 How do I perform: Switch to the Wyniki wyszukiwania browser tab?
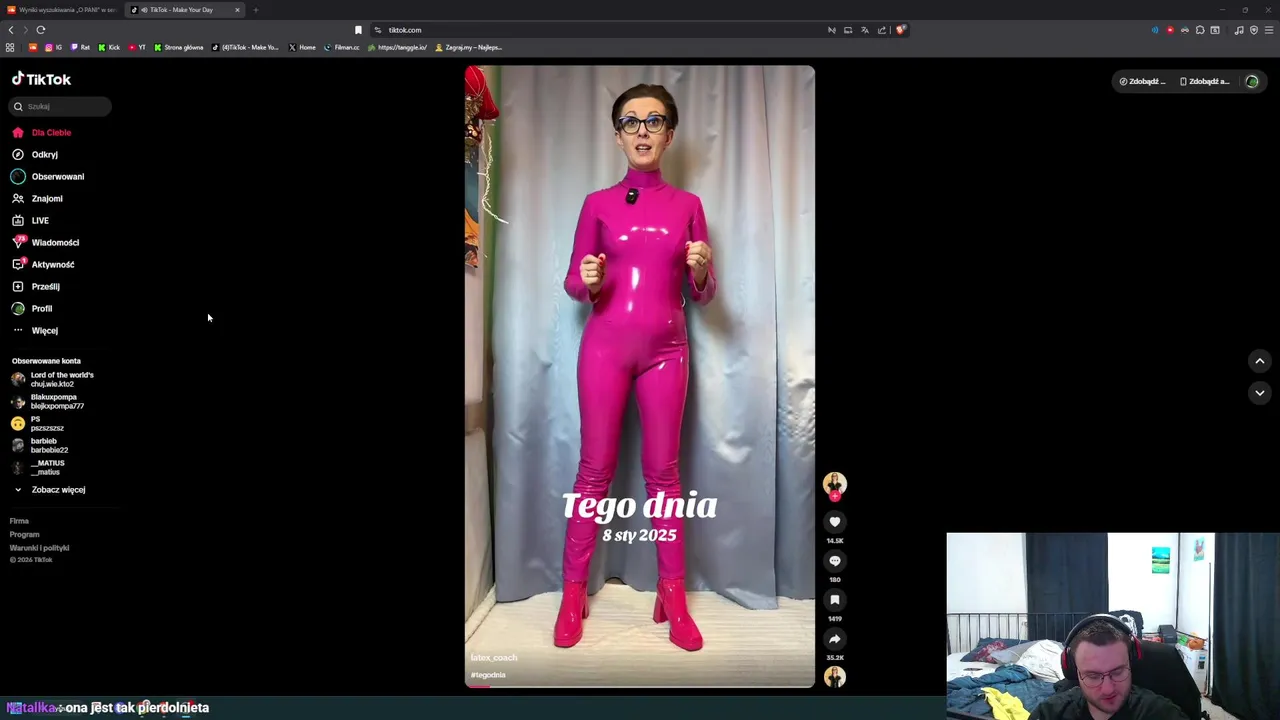62,10
